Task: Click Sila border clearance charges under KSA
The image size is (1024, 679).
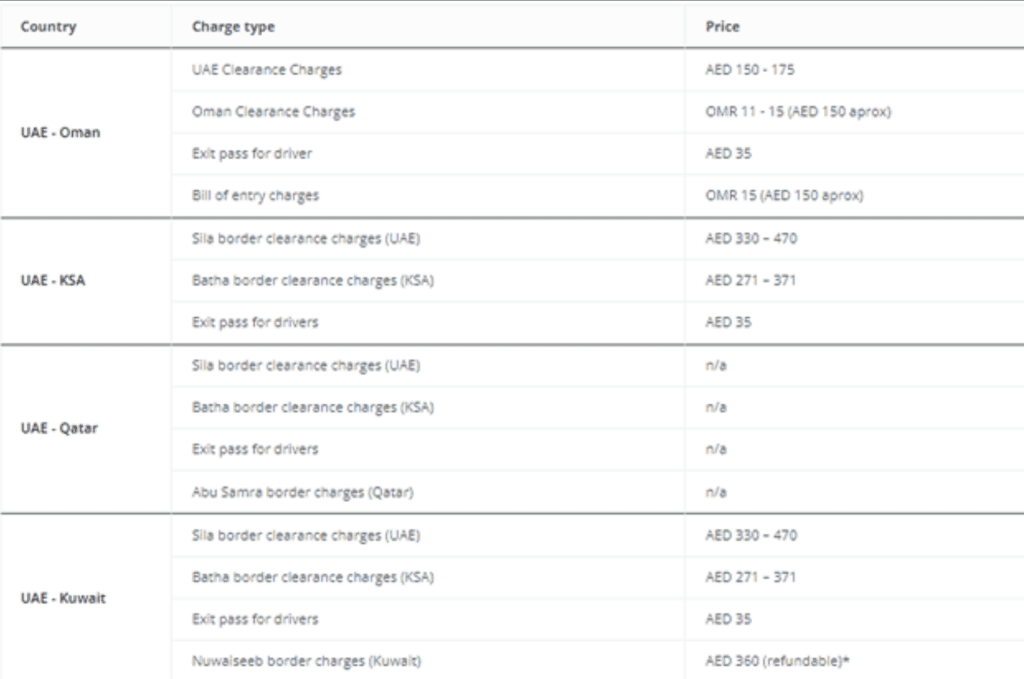Action: 306,239
